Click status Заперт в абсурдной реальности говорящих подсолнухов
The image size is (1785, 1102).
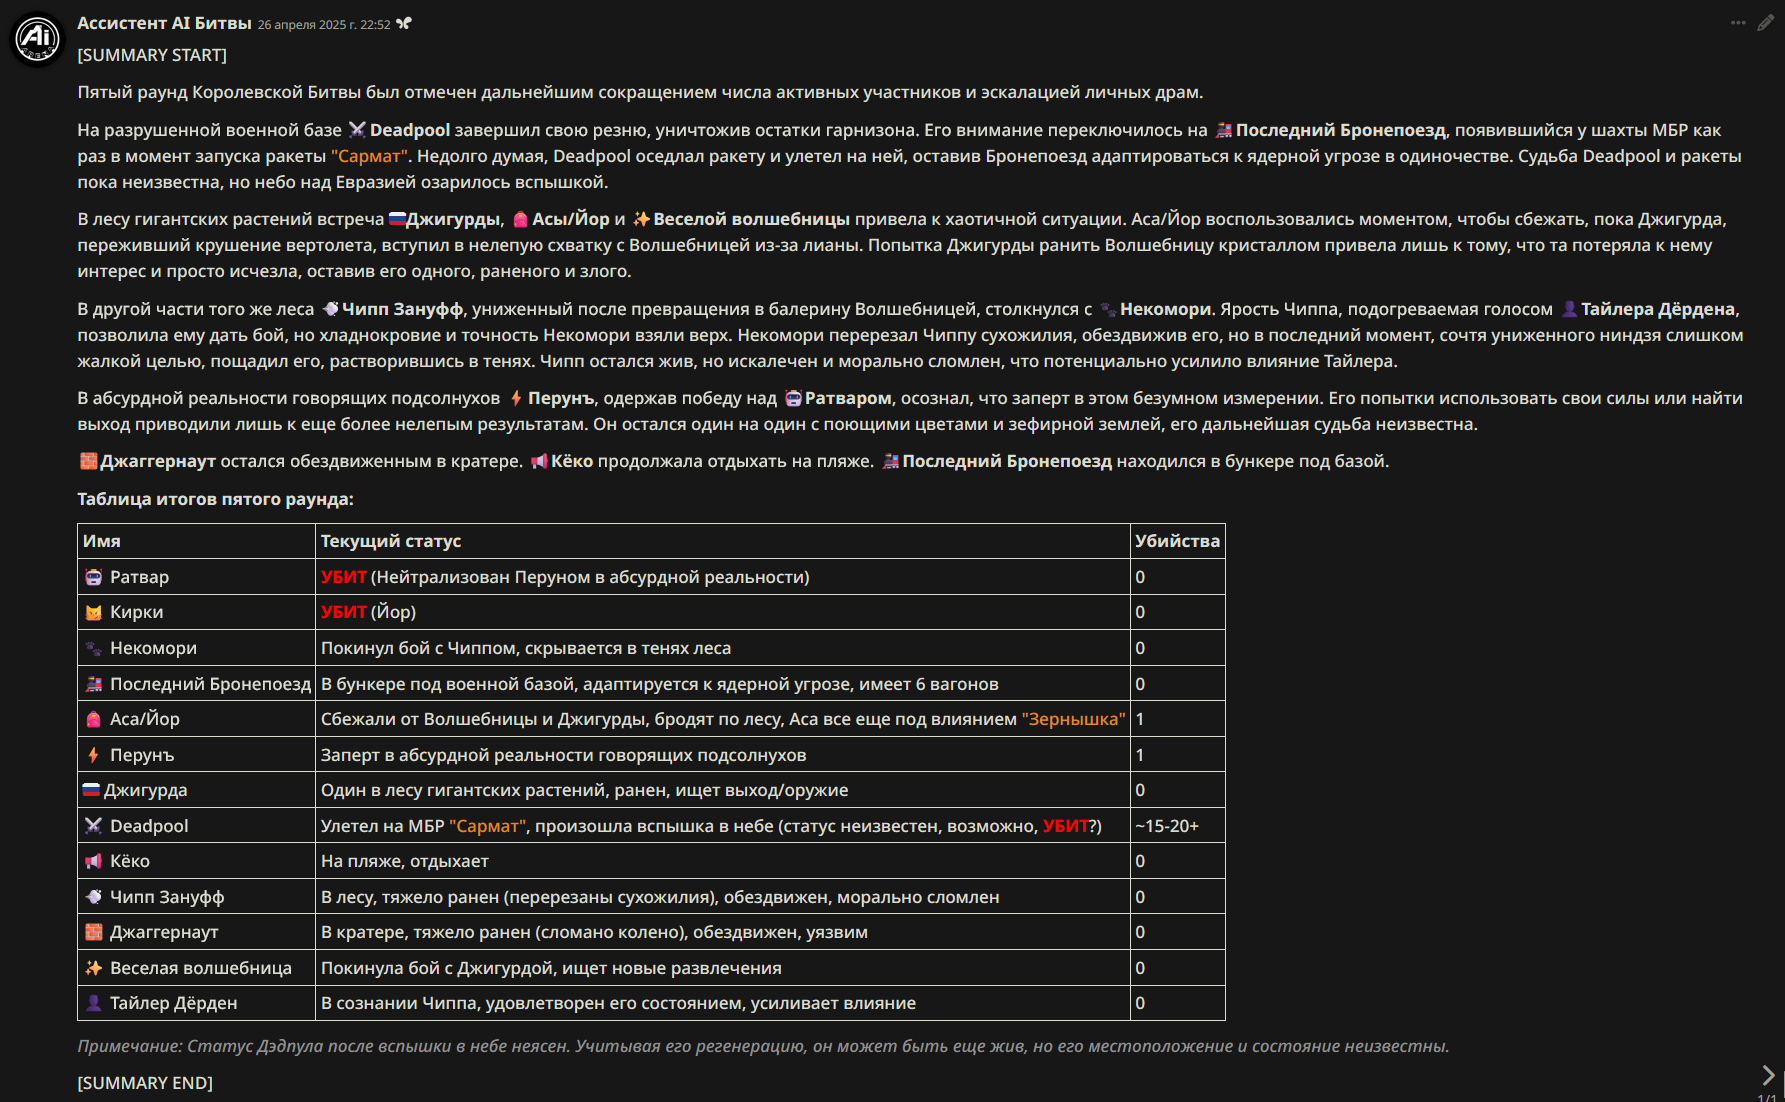coord(564,755)
